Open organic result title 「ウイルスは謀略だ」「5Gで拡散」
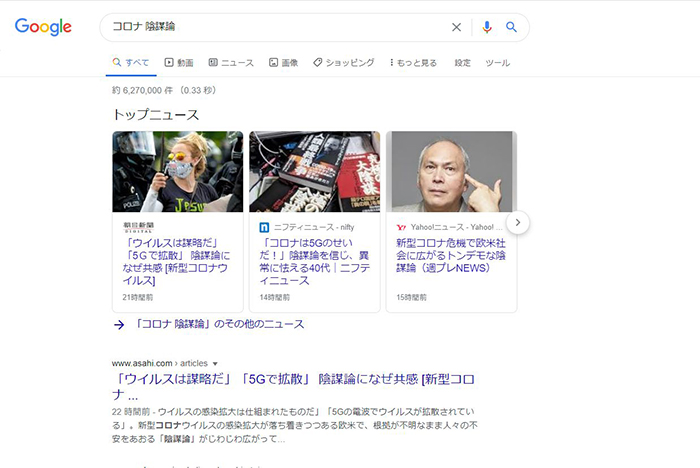 click(293, 387)
